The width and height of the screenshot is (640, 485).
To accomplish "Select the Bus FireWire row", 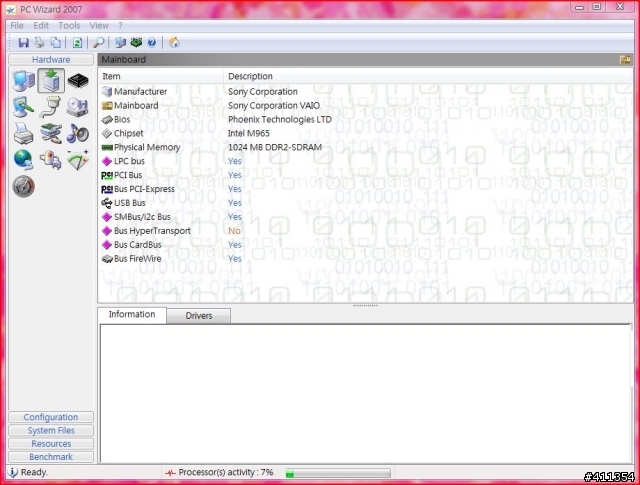I will [365, 258].
